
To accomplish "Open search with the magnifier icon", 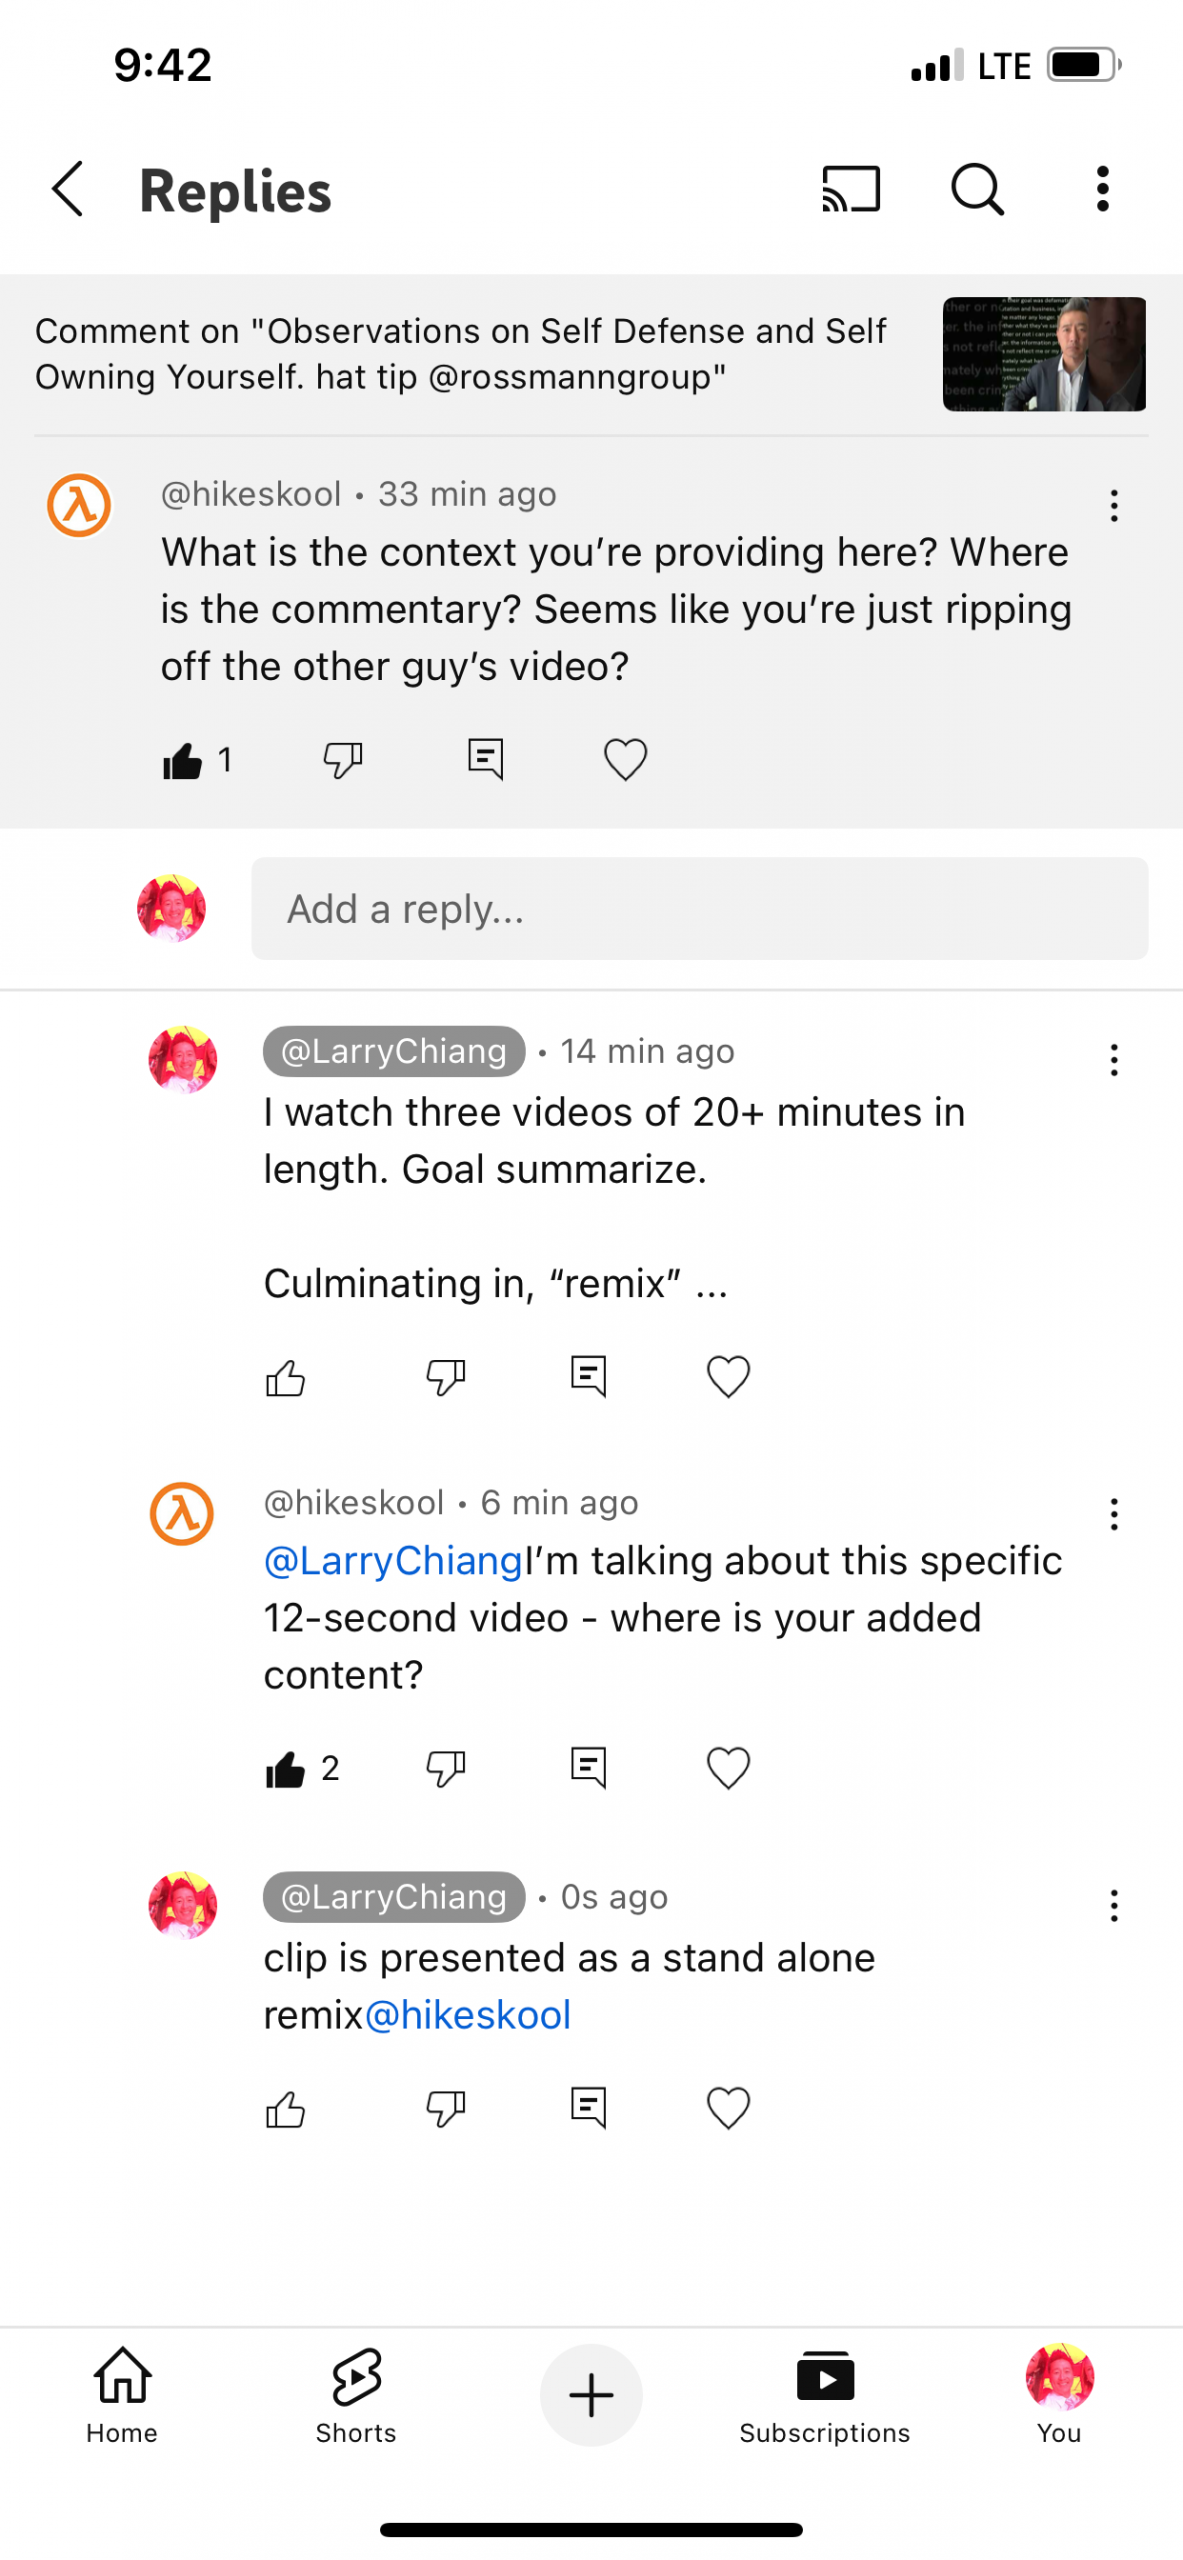I will 976,189.
